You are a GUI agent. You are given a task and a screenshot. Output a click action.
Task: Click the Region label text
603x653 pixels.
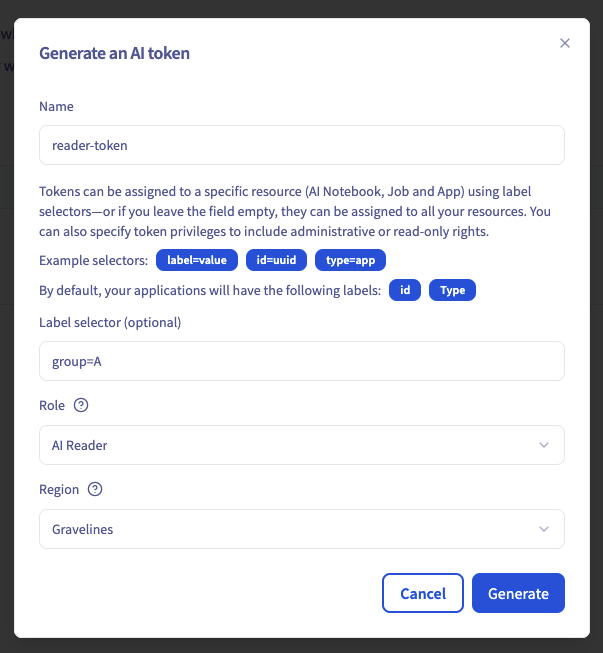(x=59, y=490)
